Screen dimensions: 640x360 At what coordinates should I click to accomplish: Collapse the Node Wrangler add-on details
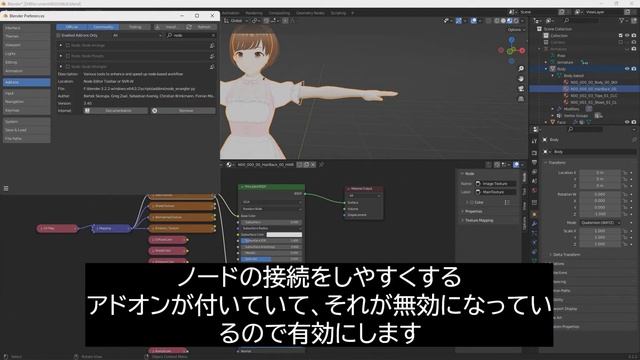(61, 66)
